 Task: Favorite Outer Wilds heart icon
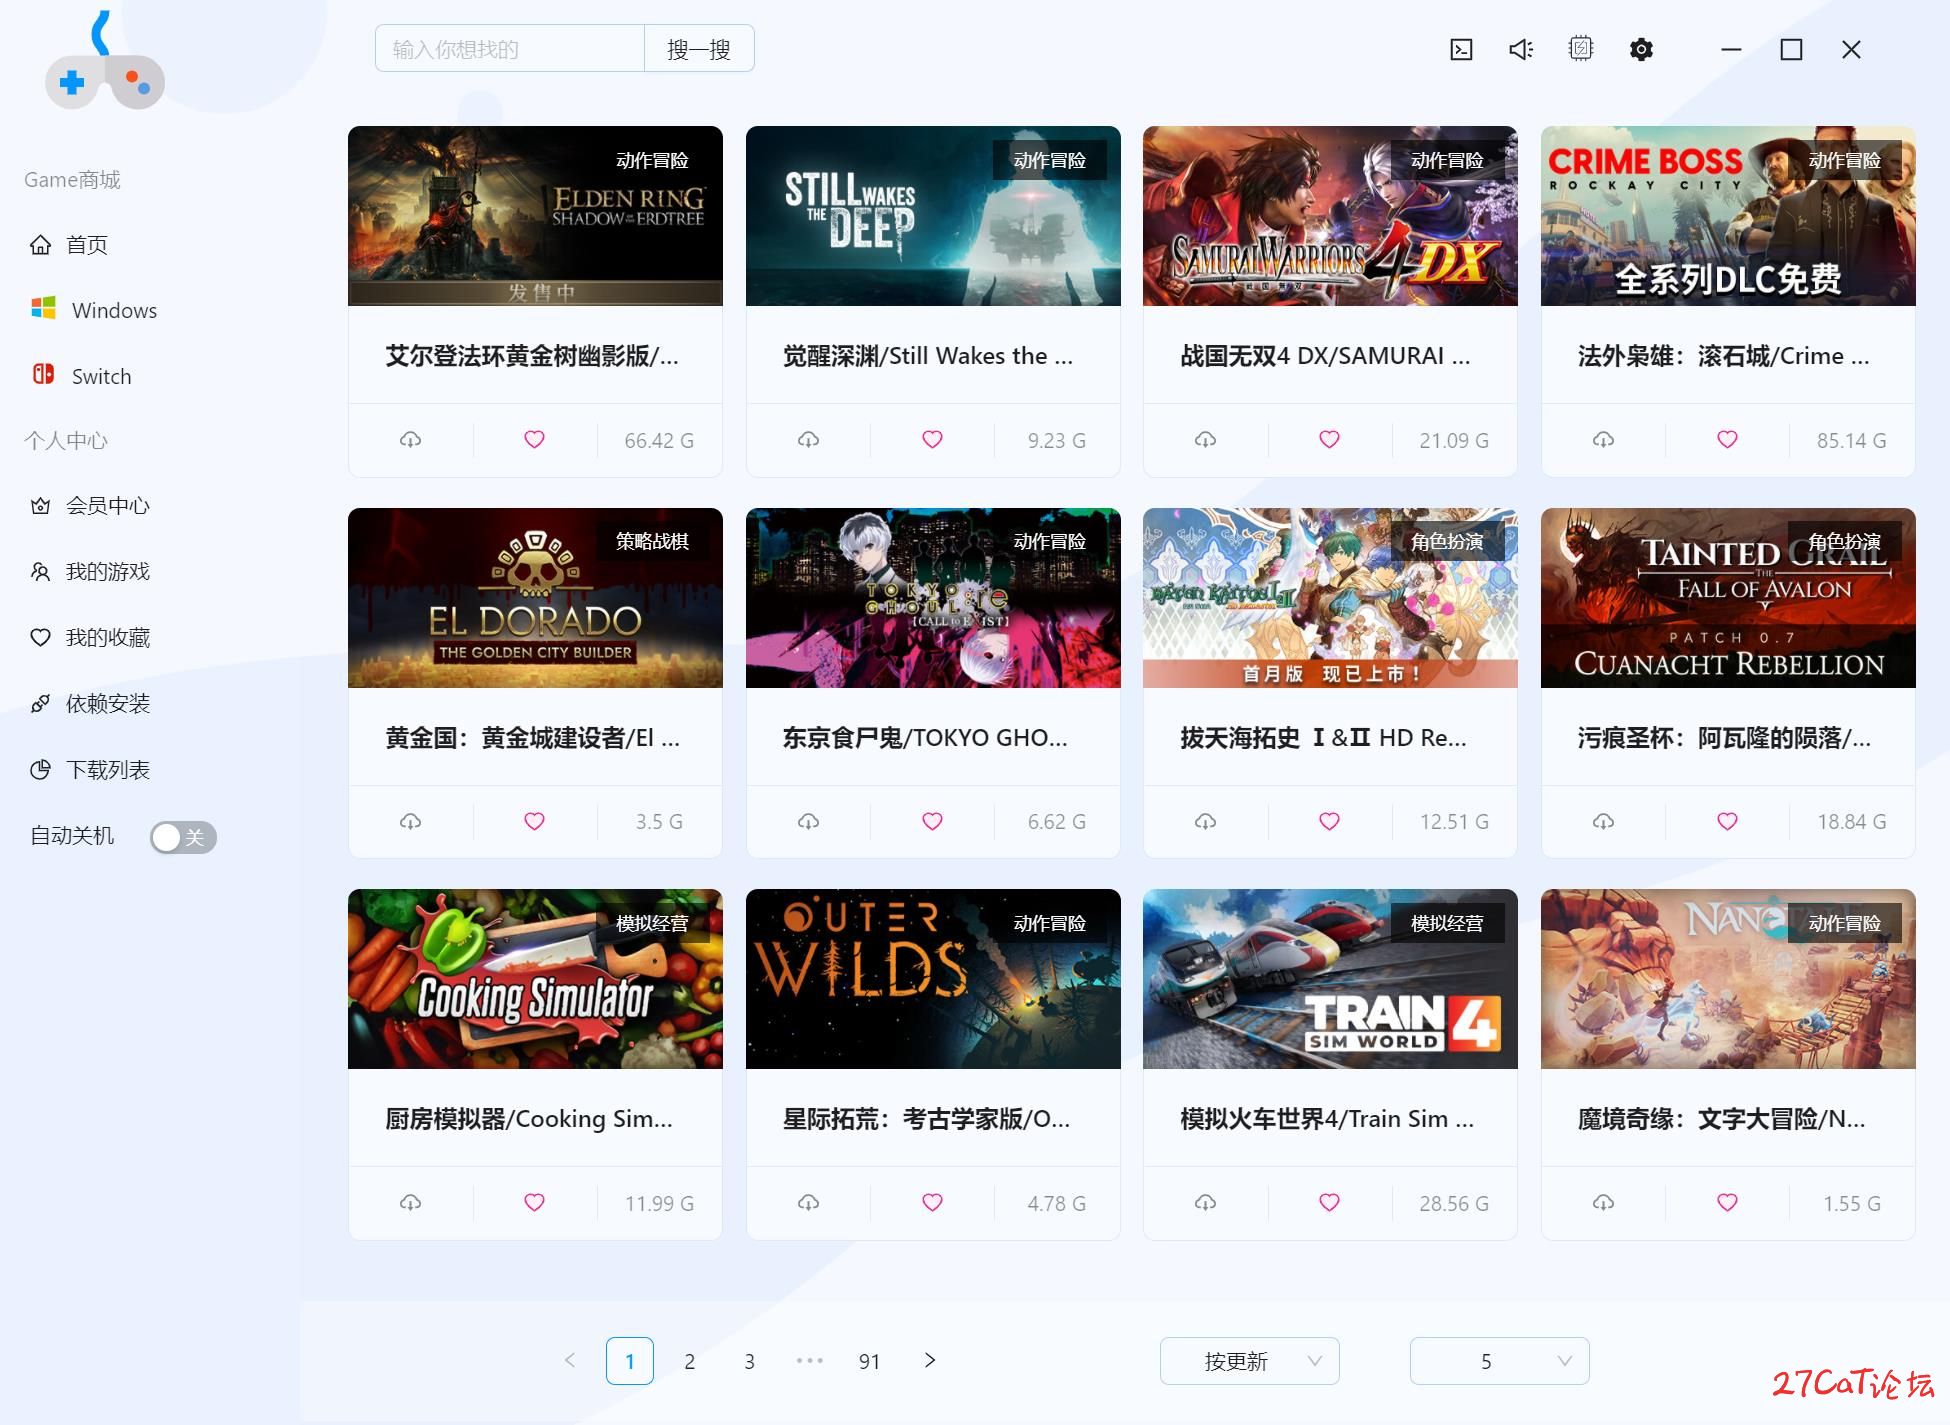tap(932, 1203)
